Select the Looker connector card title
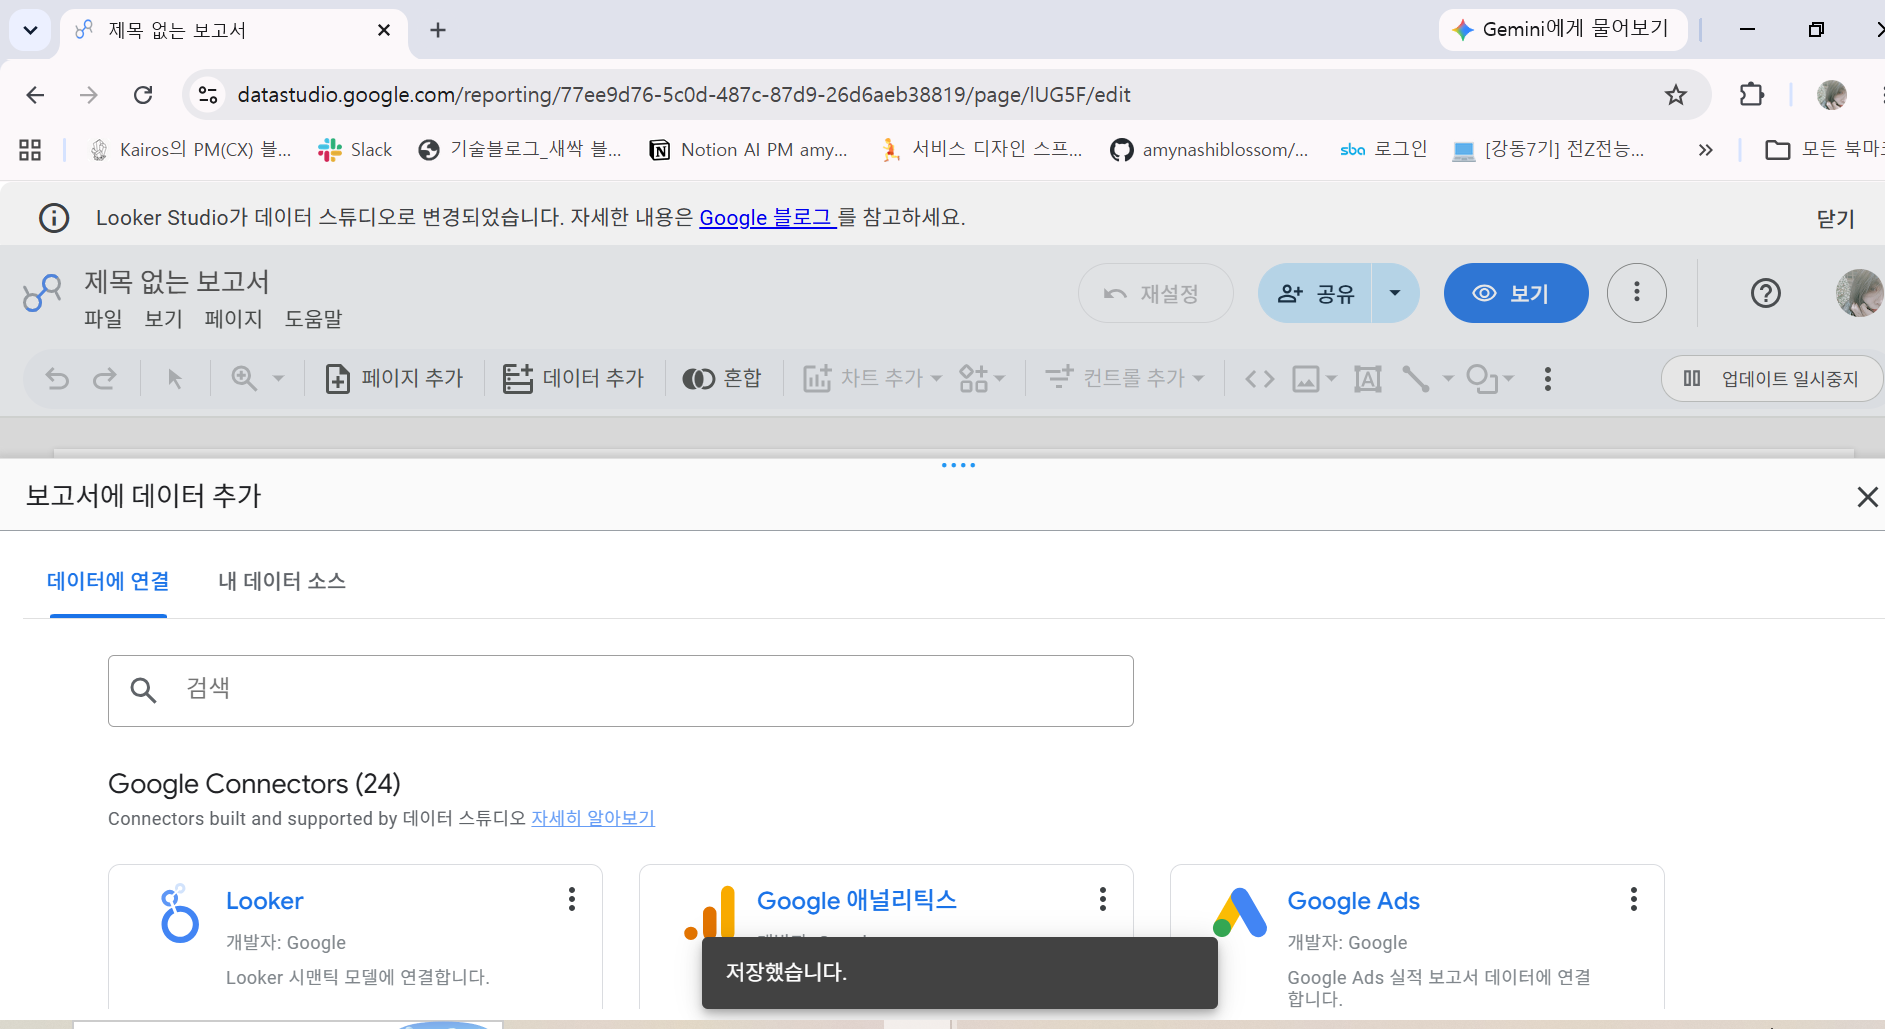 click(264, 901)
